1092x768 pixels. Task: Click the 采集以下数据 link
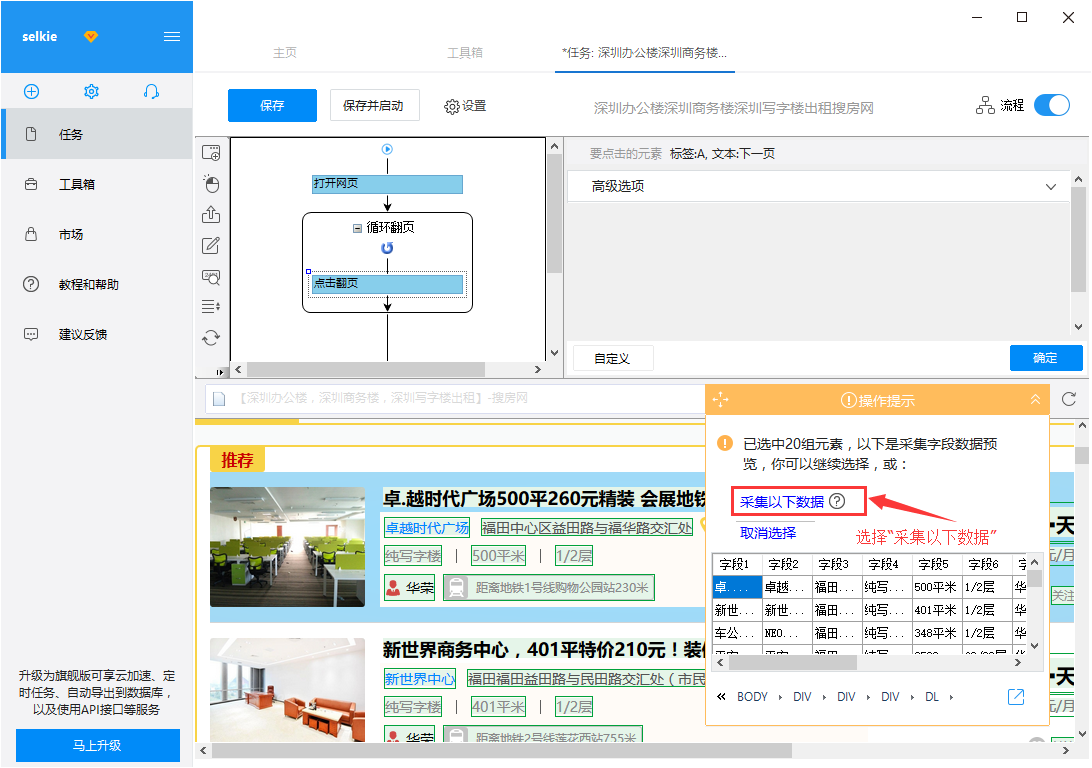pyautogui.click(x=781, y=502)
